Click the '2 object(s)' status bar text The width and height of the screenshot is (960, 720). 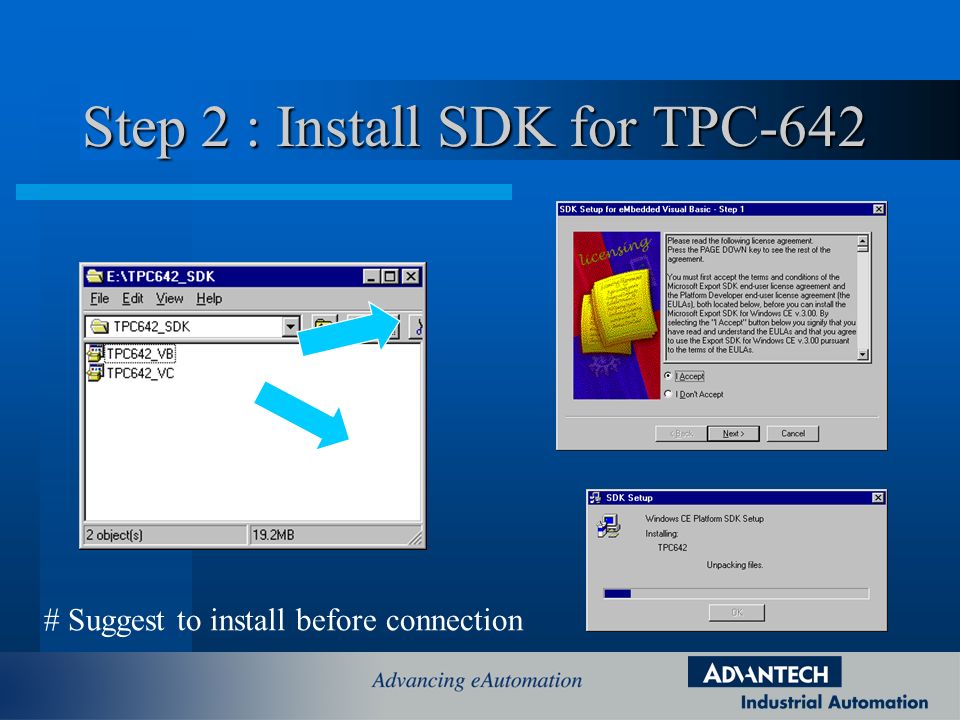(114, 535)
